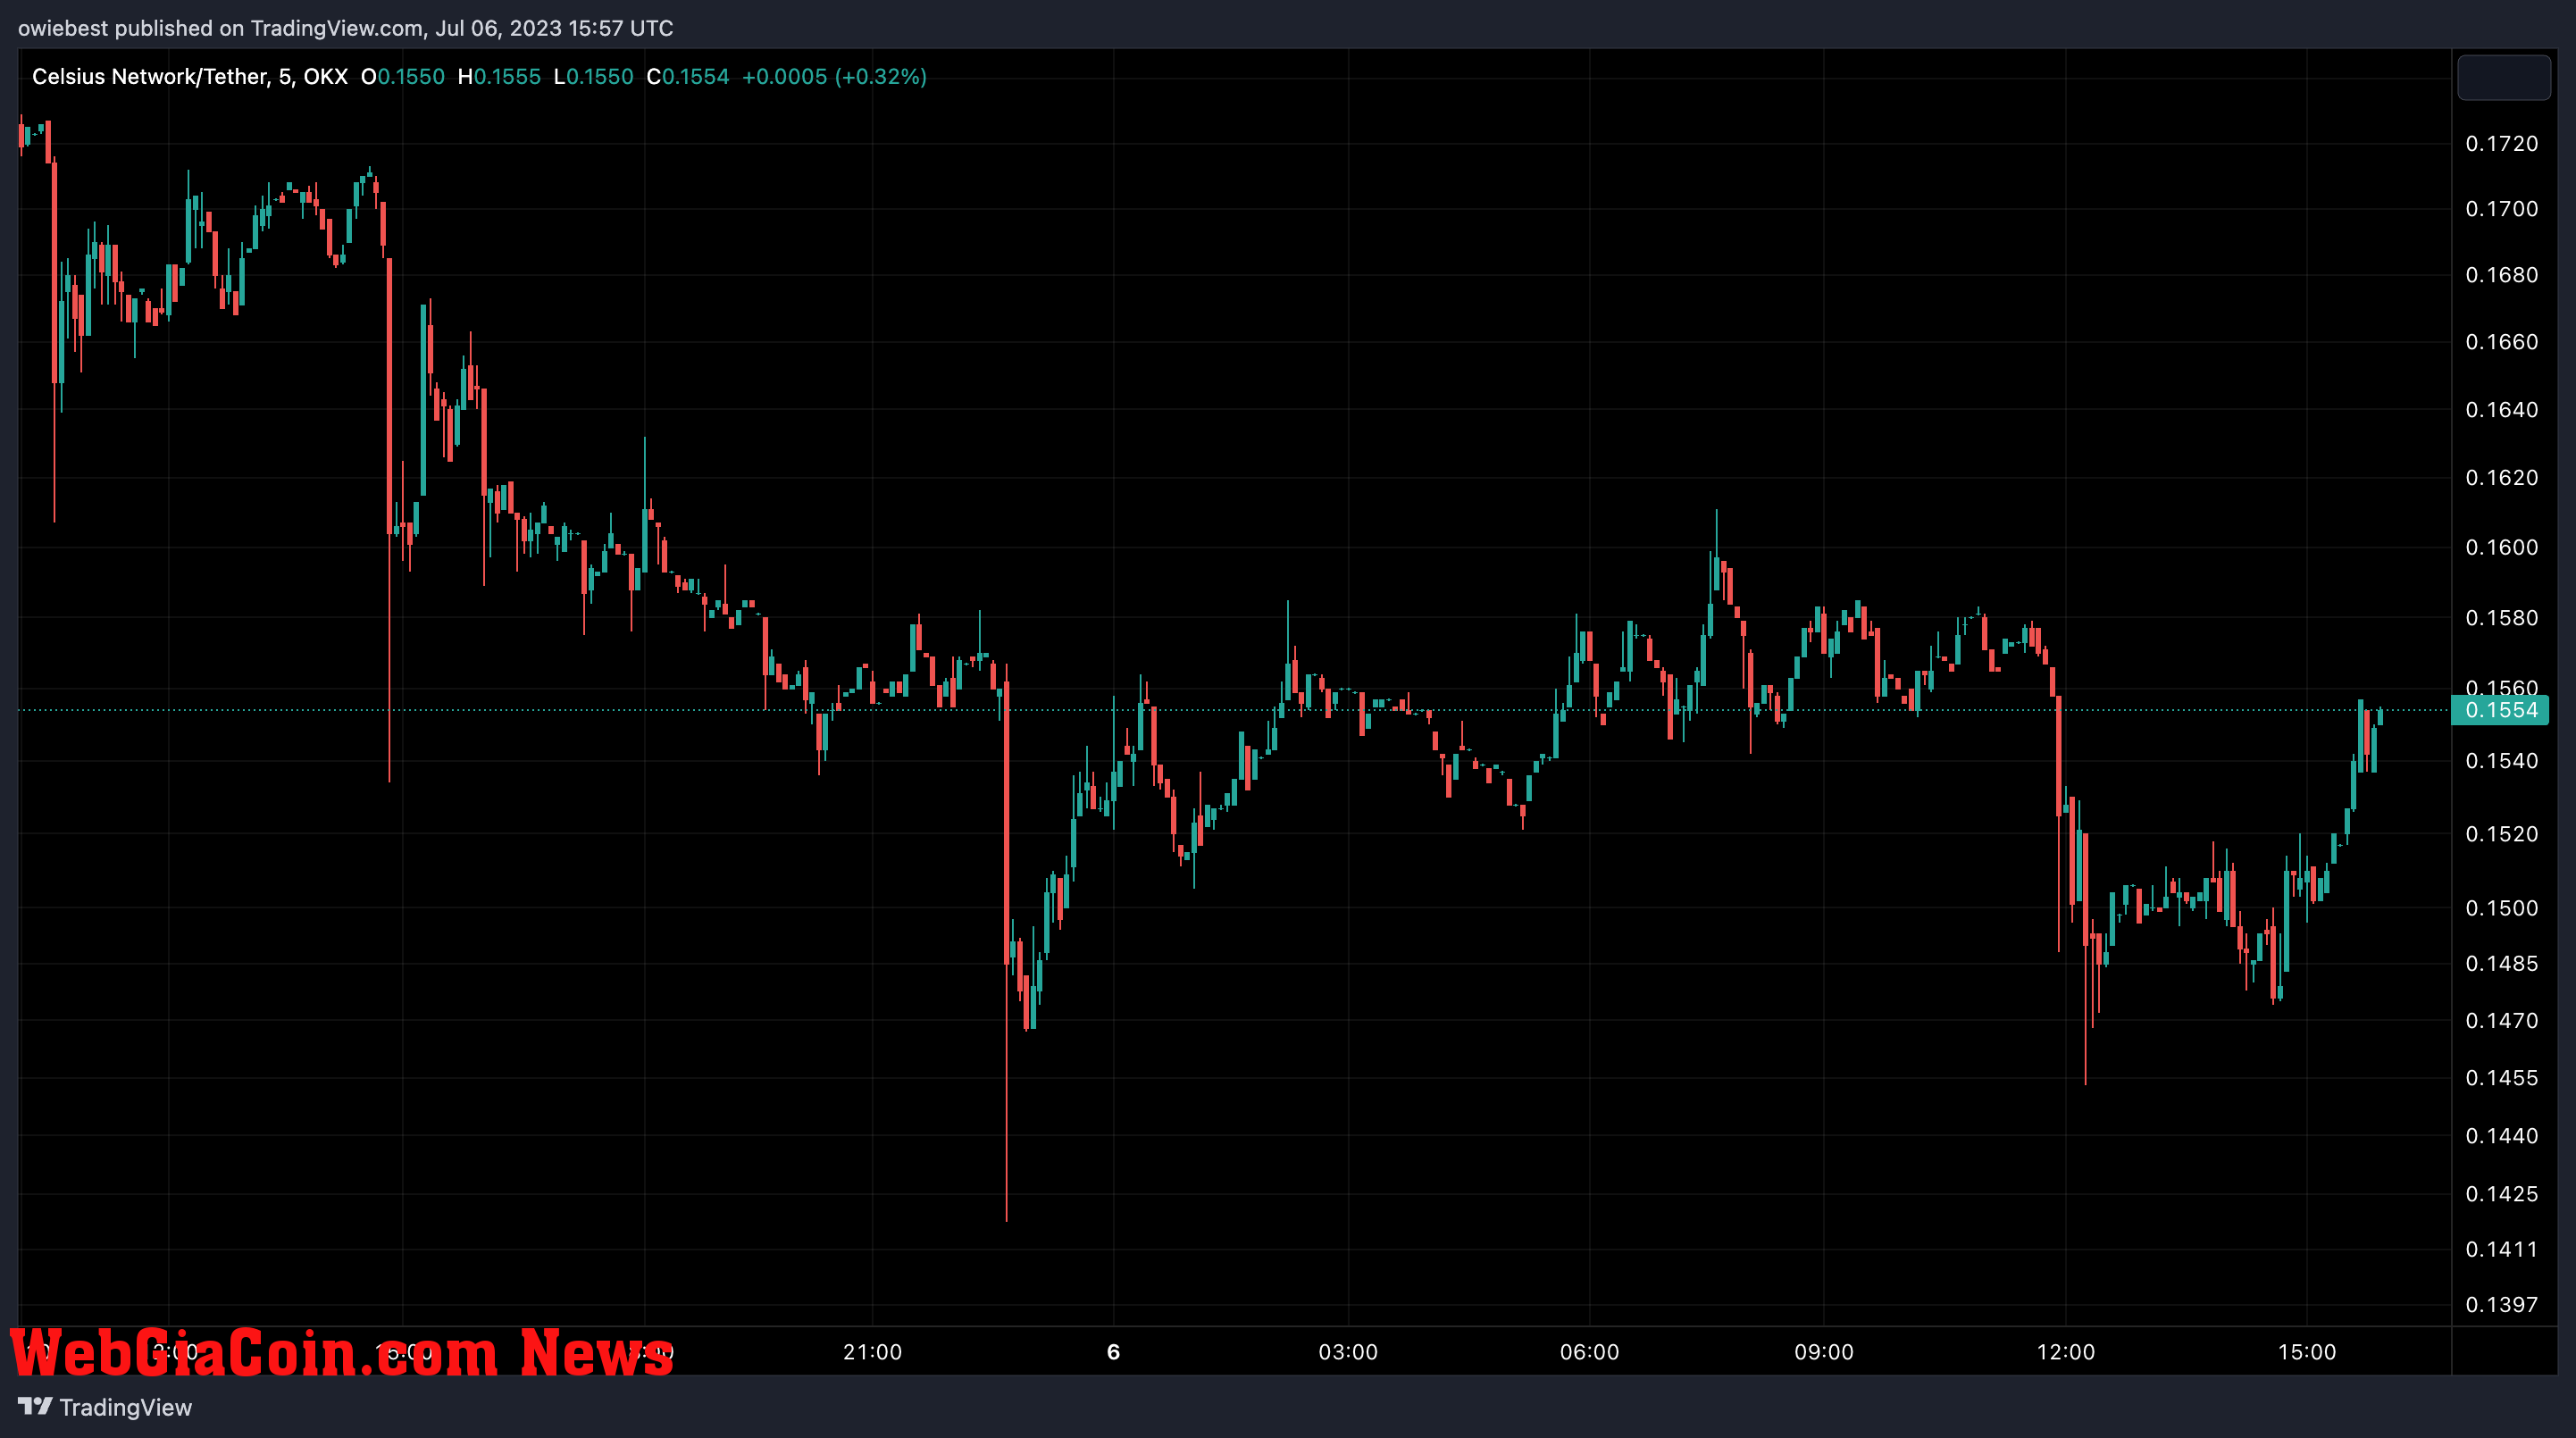Click the change value +0.0005 (+0.32%)
The height and width of the screenshot is (1438, 2576).
[834, 77]
